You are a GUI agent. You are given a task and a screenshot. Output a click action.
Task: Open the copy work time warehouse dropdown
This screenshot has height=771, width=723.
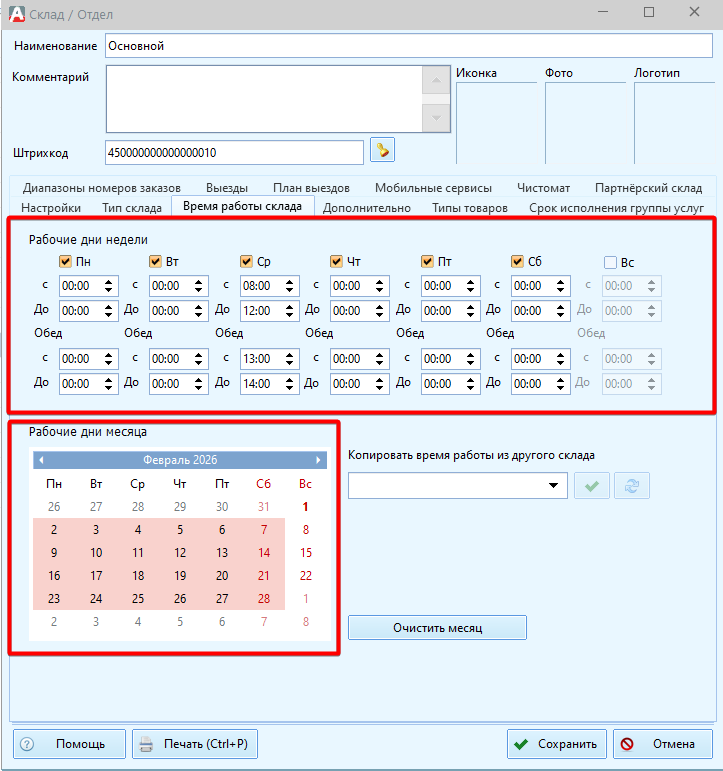point(553,485)
